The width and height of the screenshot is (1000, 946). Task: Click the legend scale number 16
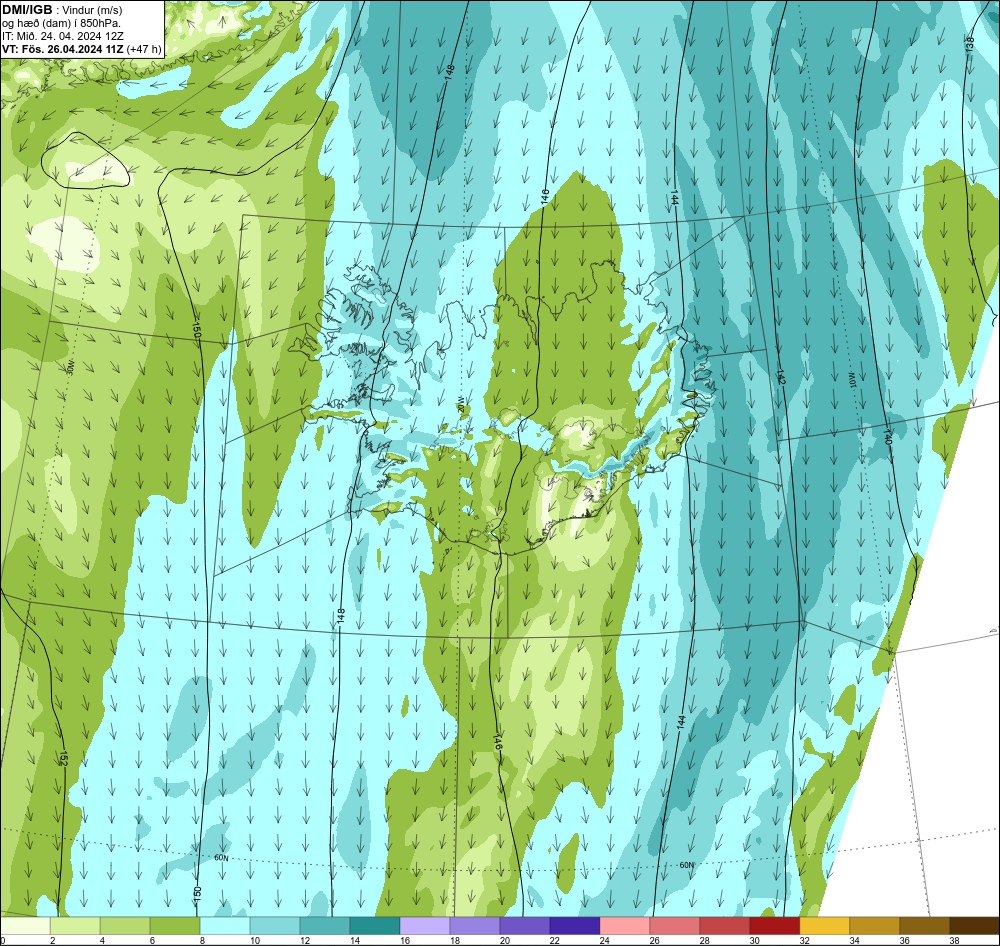pos(404,940)
